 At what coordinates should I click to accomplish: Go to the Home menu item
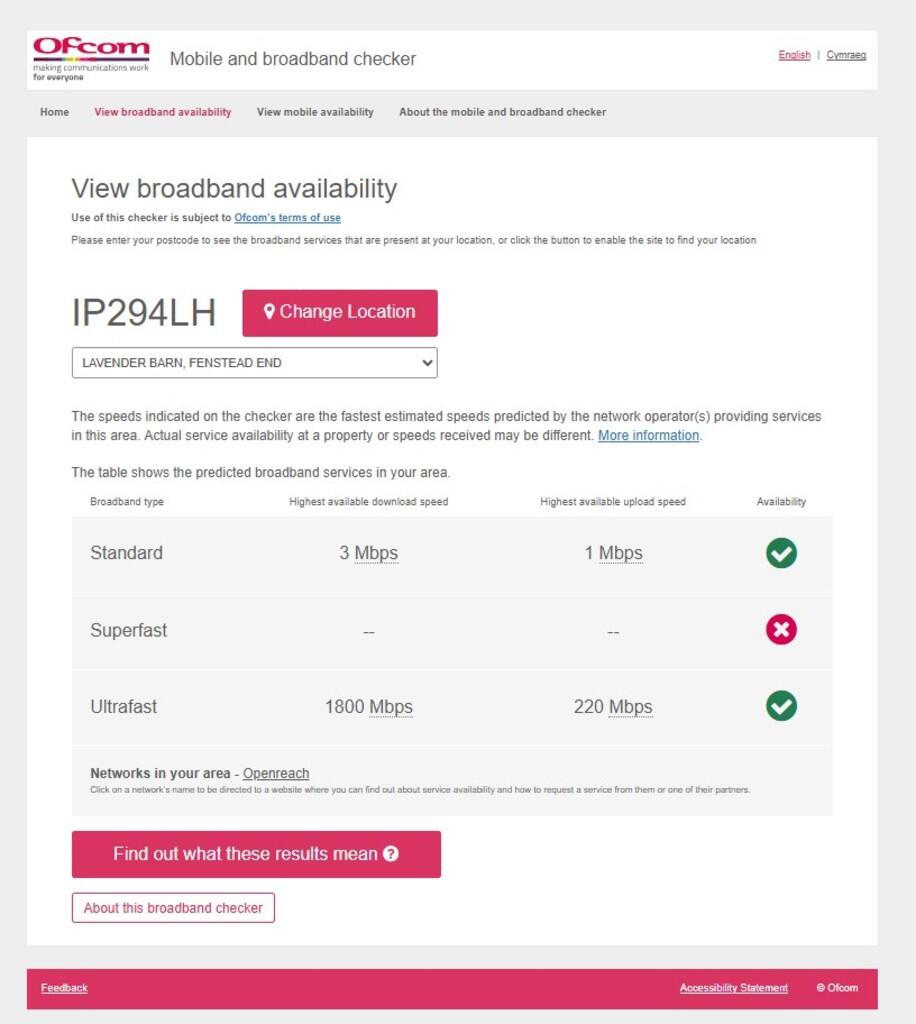pos(54,112)
